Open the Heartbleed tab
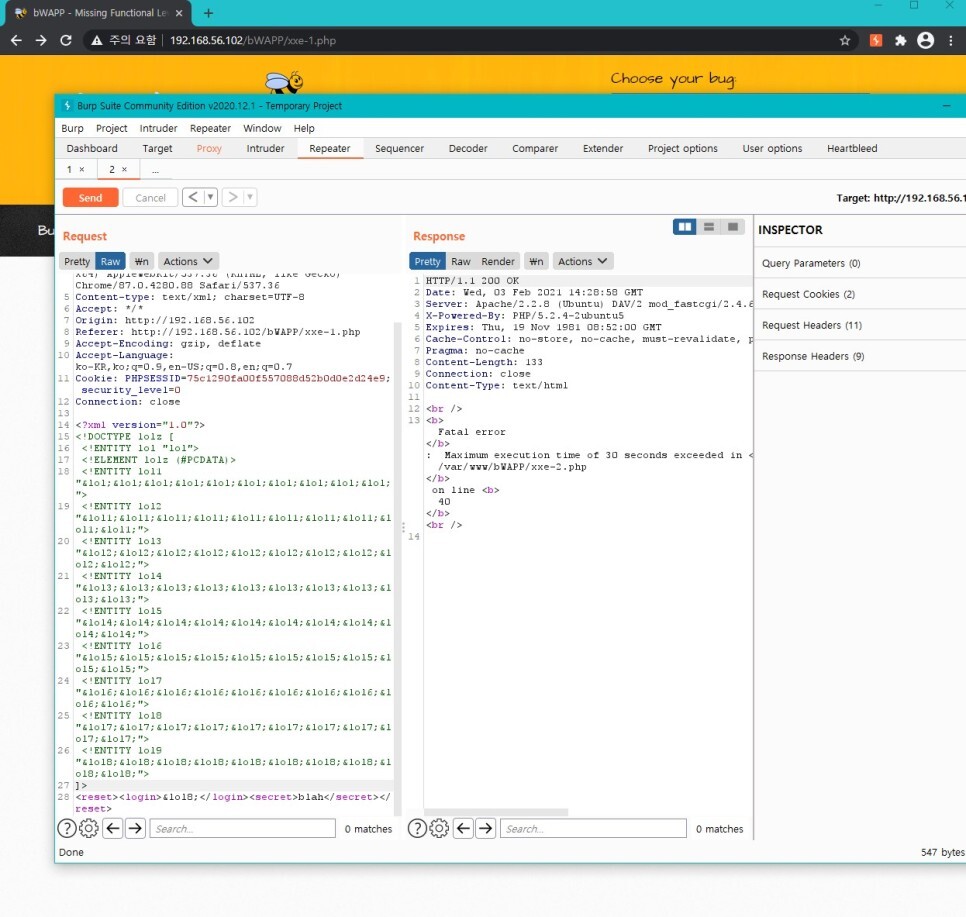The height and width of the screenshot is (917, 966). (852, 149)
